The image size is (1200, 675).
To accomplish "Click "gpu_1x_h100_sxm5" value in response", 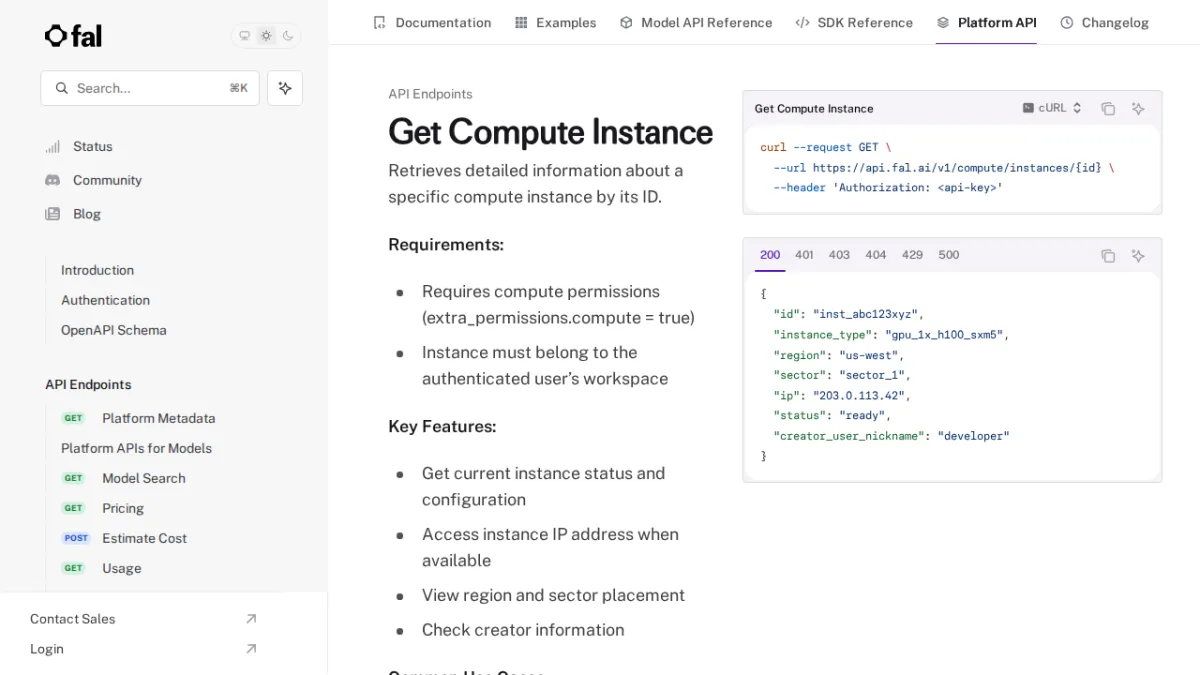I will pos(944,335).
